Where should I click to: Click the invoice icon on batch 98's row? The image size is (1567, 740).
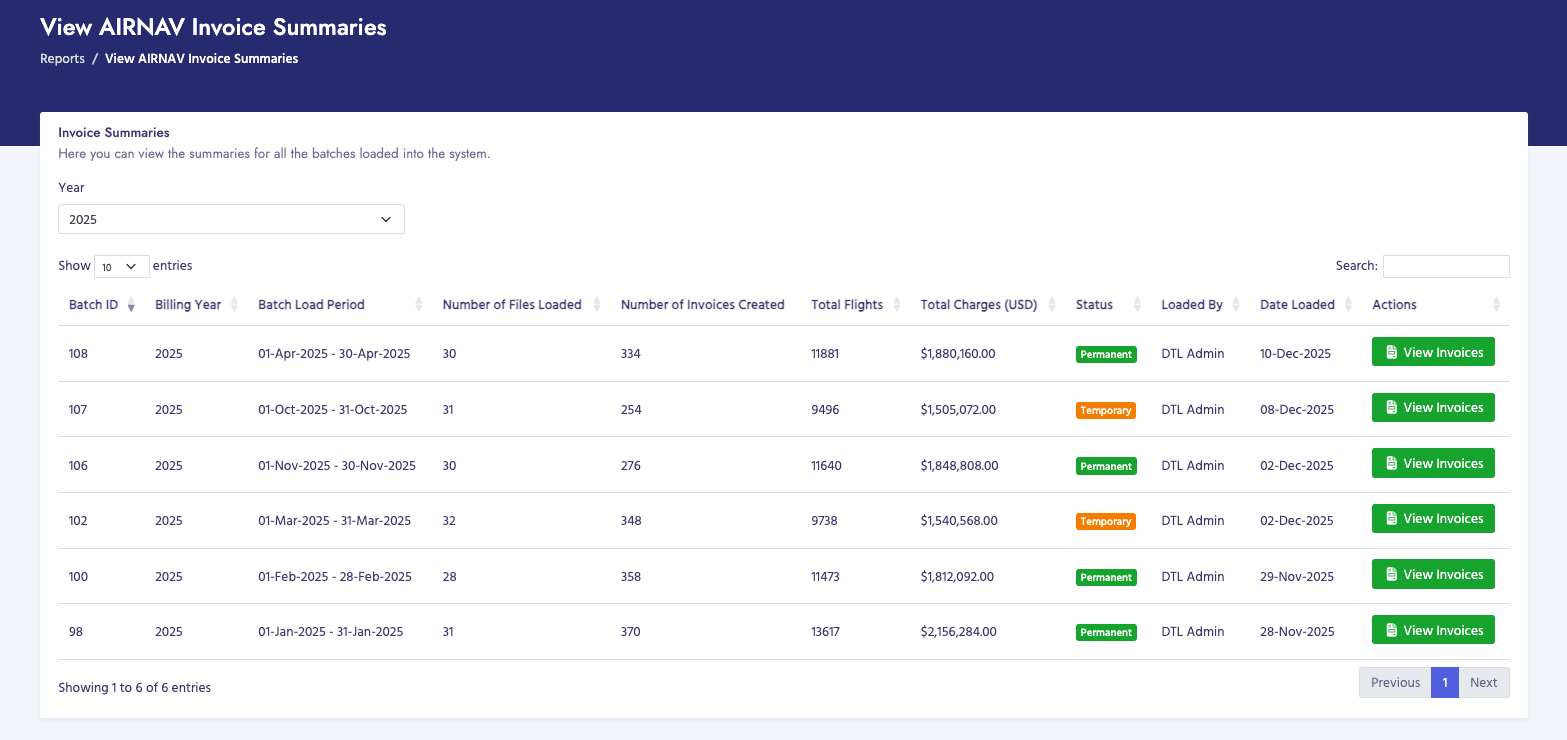1392,629
